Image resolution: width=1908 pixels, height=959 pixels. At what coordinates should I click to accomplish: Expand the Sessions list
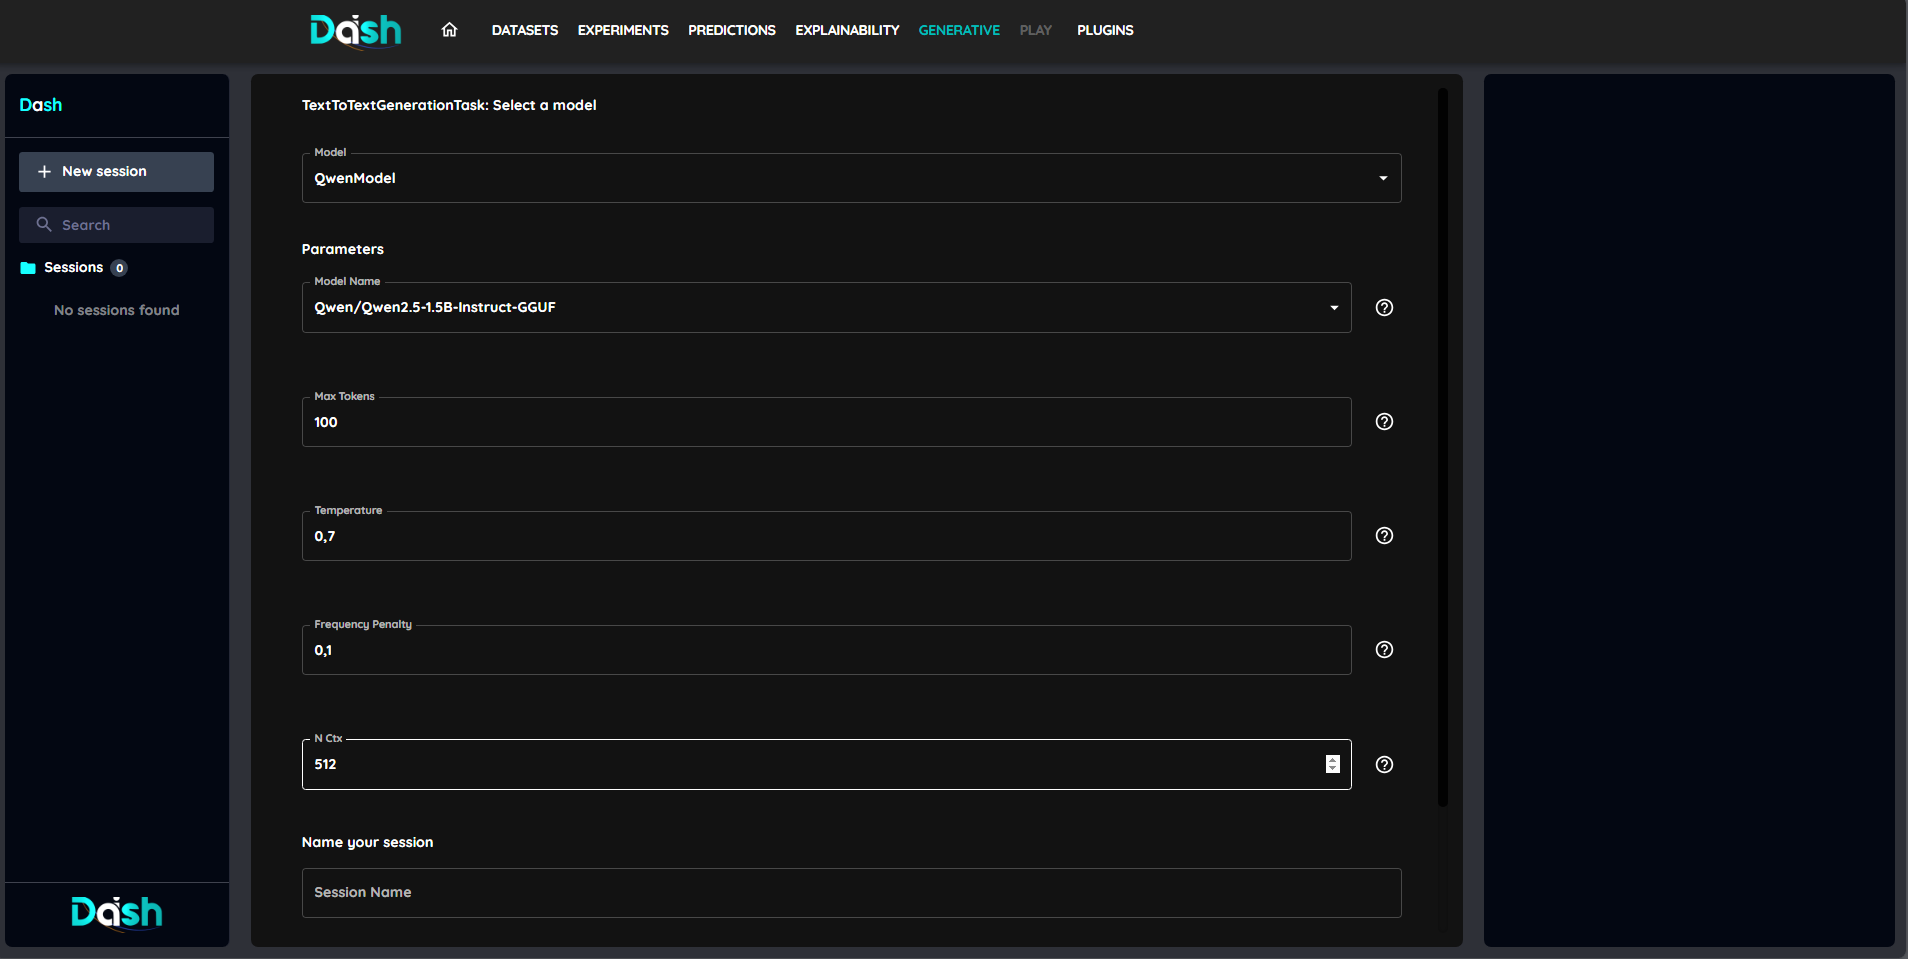(74, 268)
